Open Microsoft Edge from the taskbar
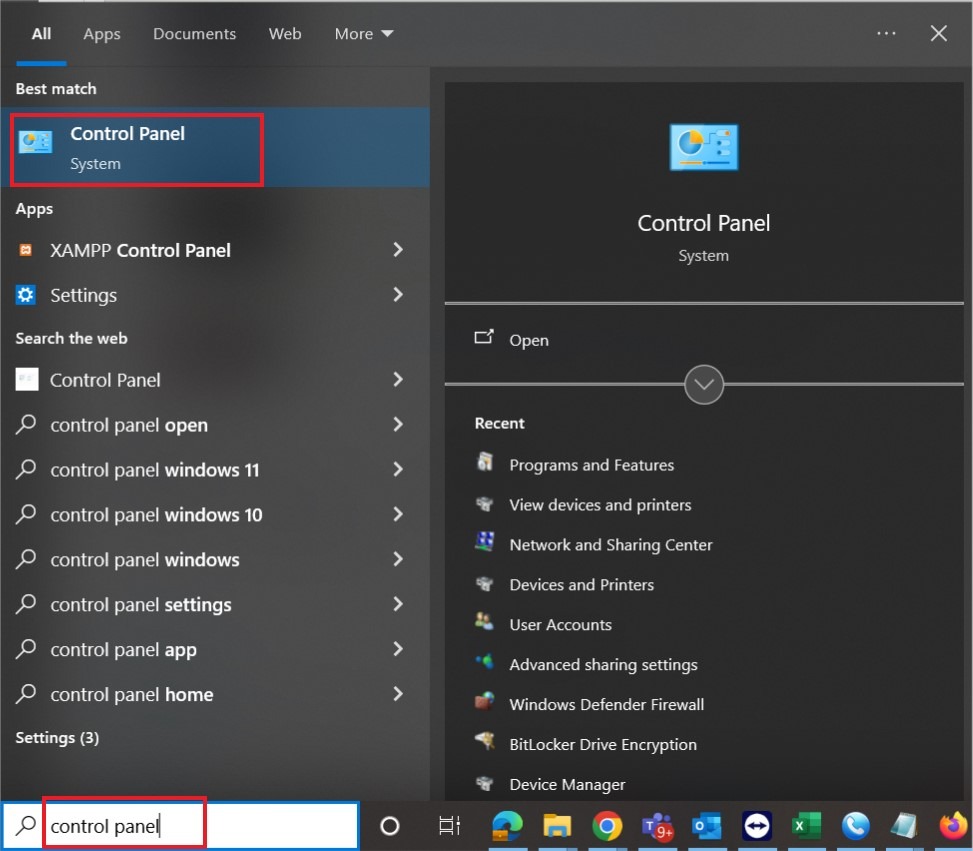The width and height of the screenshot is (973, 851). [x=508, y=825]
